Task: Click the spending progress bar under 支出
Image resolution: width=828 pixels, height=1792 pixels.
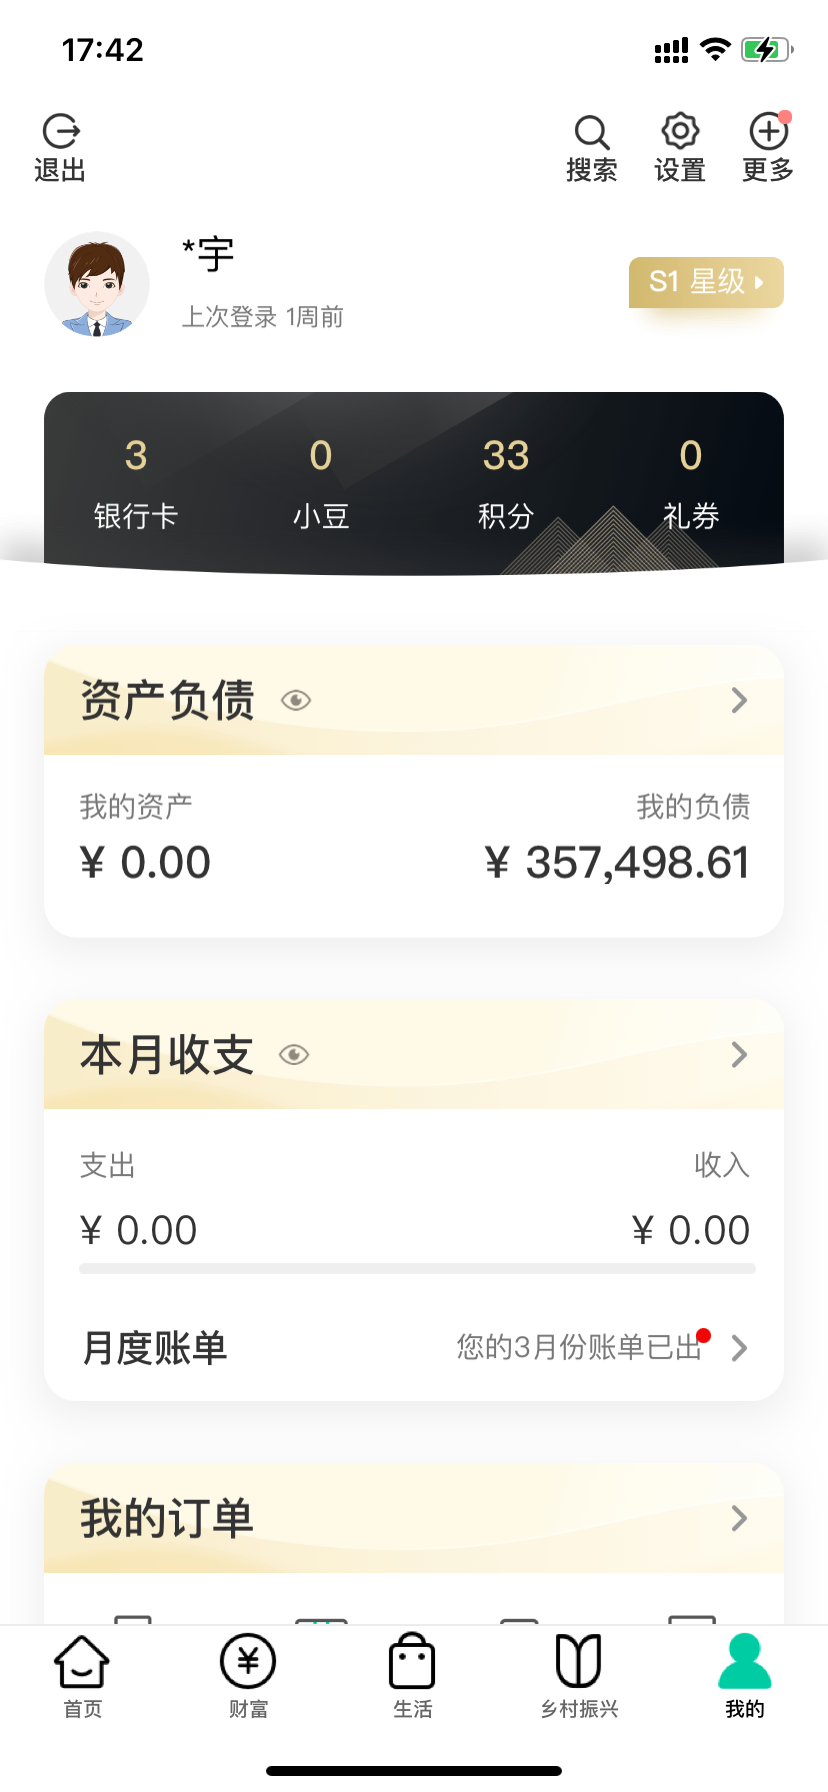Action: click(x=417, y=1269)
